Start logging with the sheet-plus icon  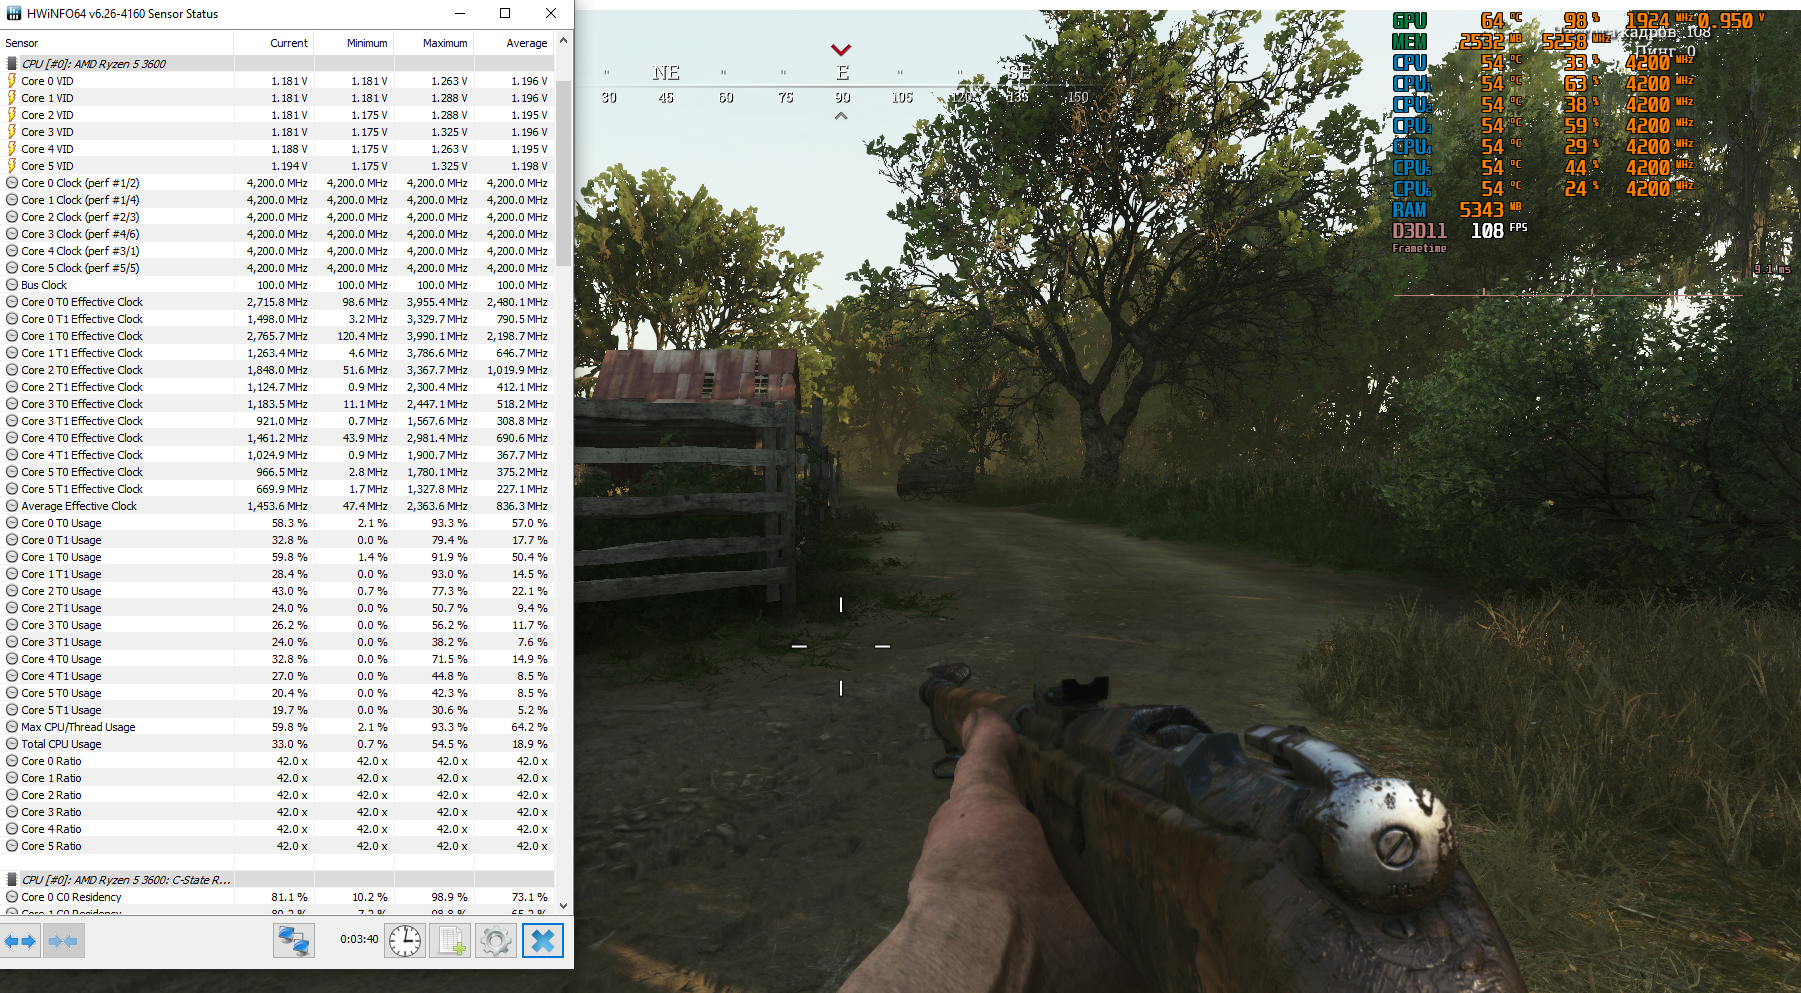450,941
